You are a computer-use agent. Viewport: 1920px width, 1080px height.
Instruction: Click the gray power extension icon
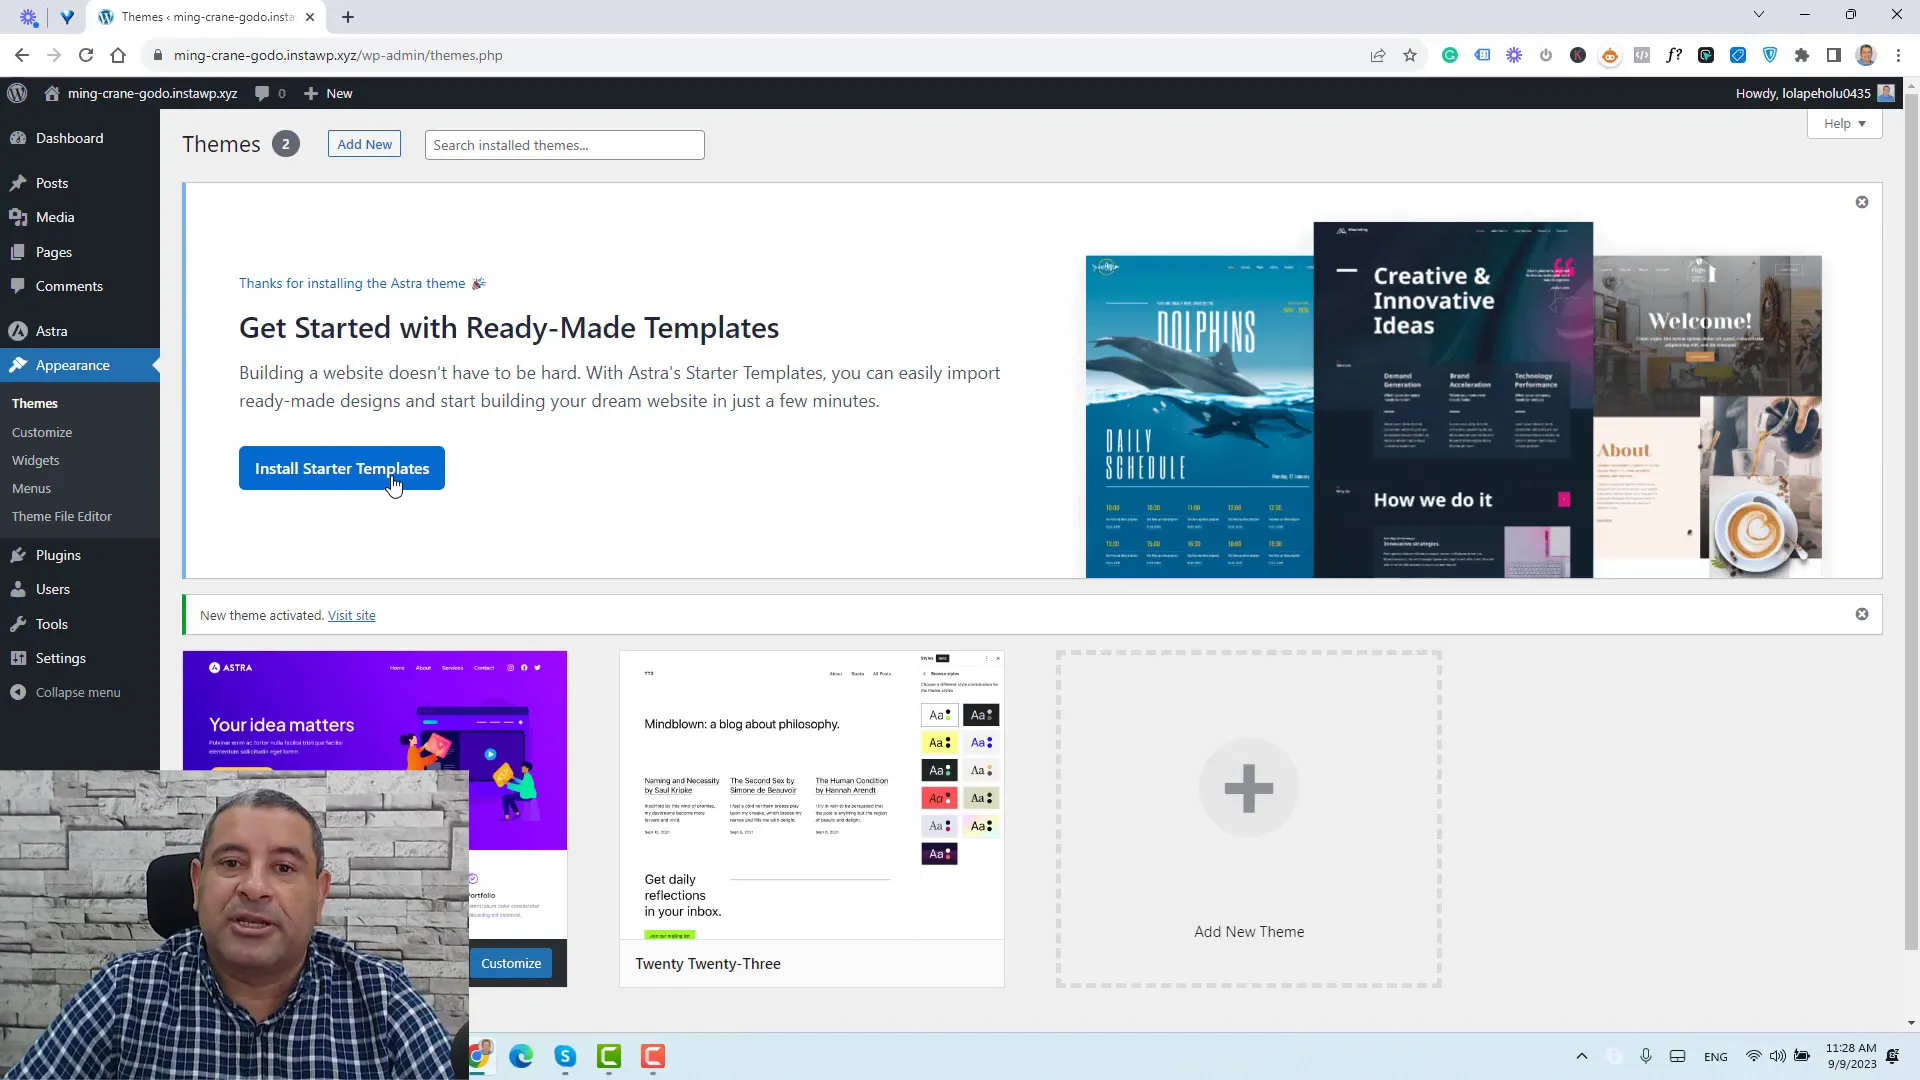pyautogui.click(x=1546, y=55)
